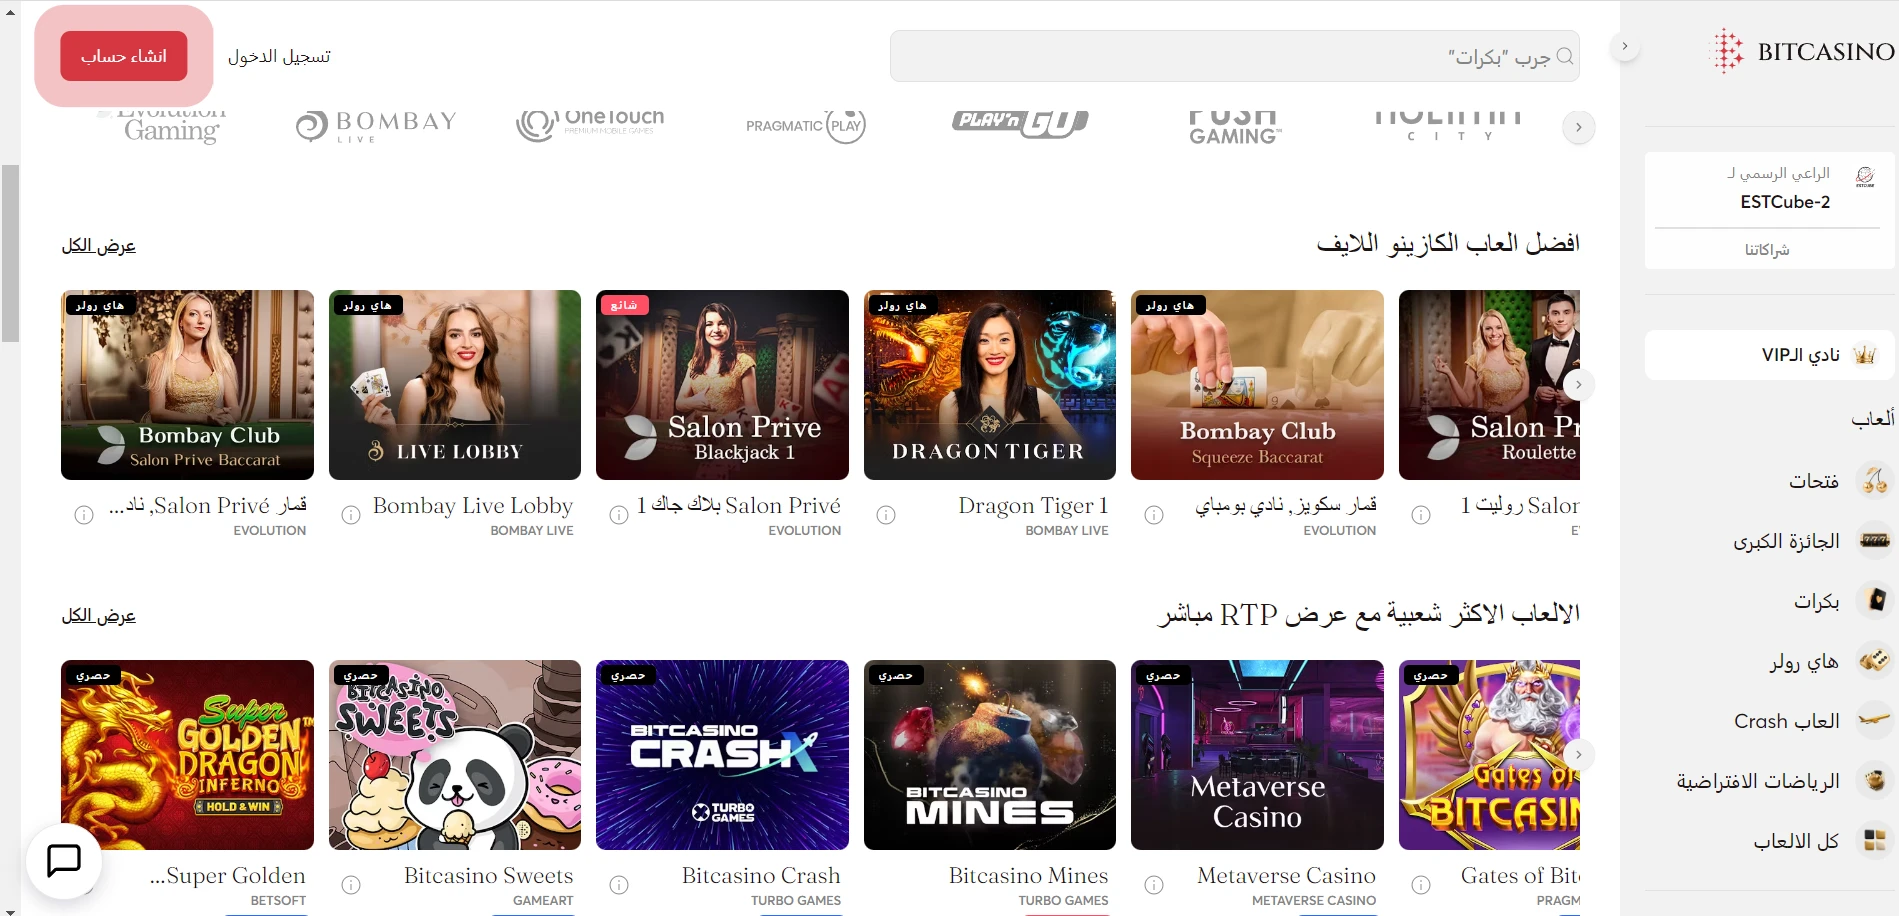Screen dimensions: 1899x916
Task: Open Salon Prive Roulette thumbnail
Action: pyautogui.click(x=1489, y=385)
